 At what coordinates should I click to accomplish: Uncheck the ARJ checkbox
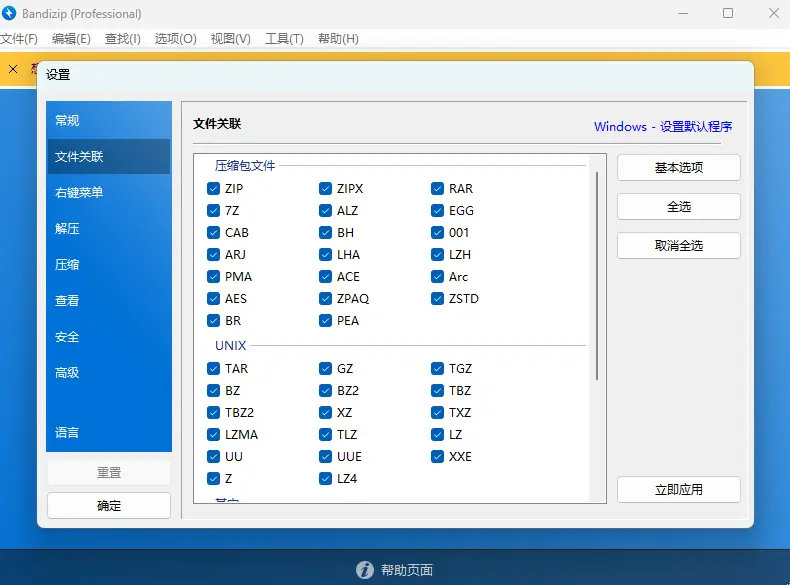(213, 254)
